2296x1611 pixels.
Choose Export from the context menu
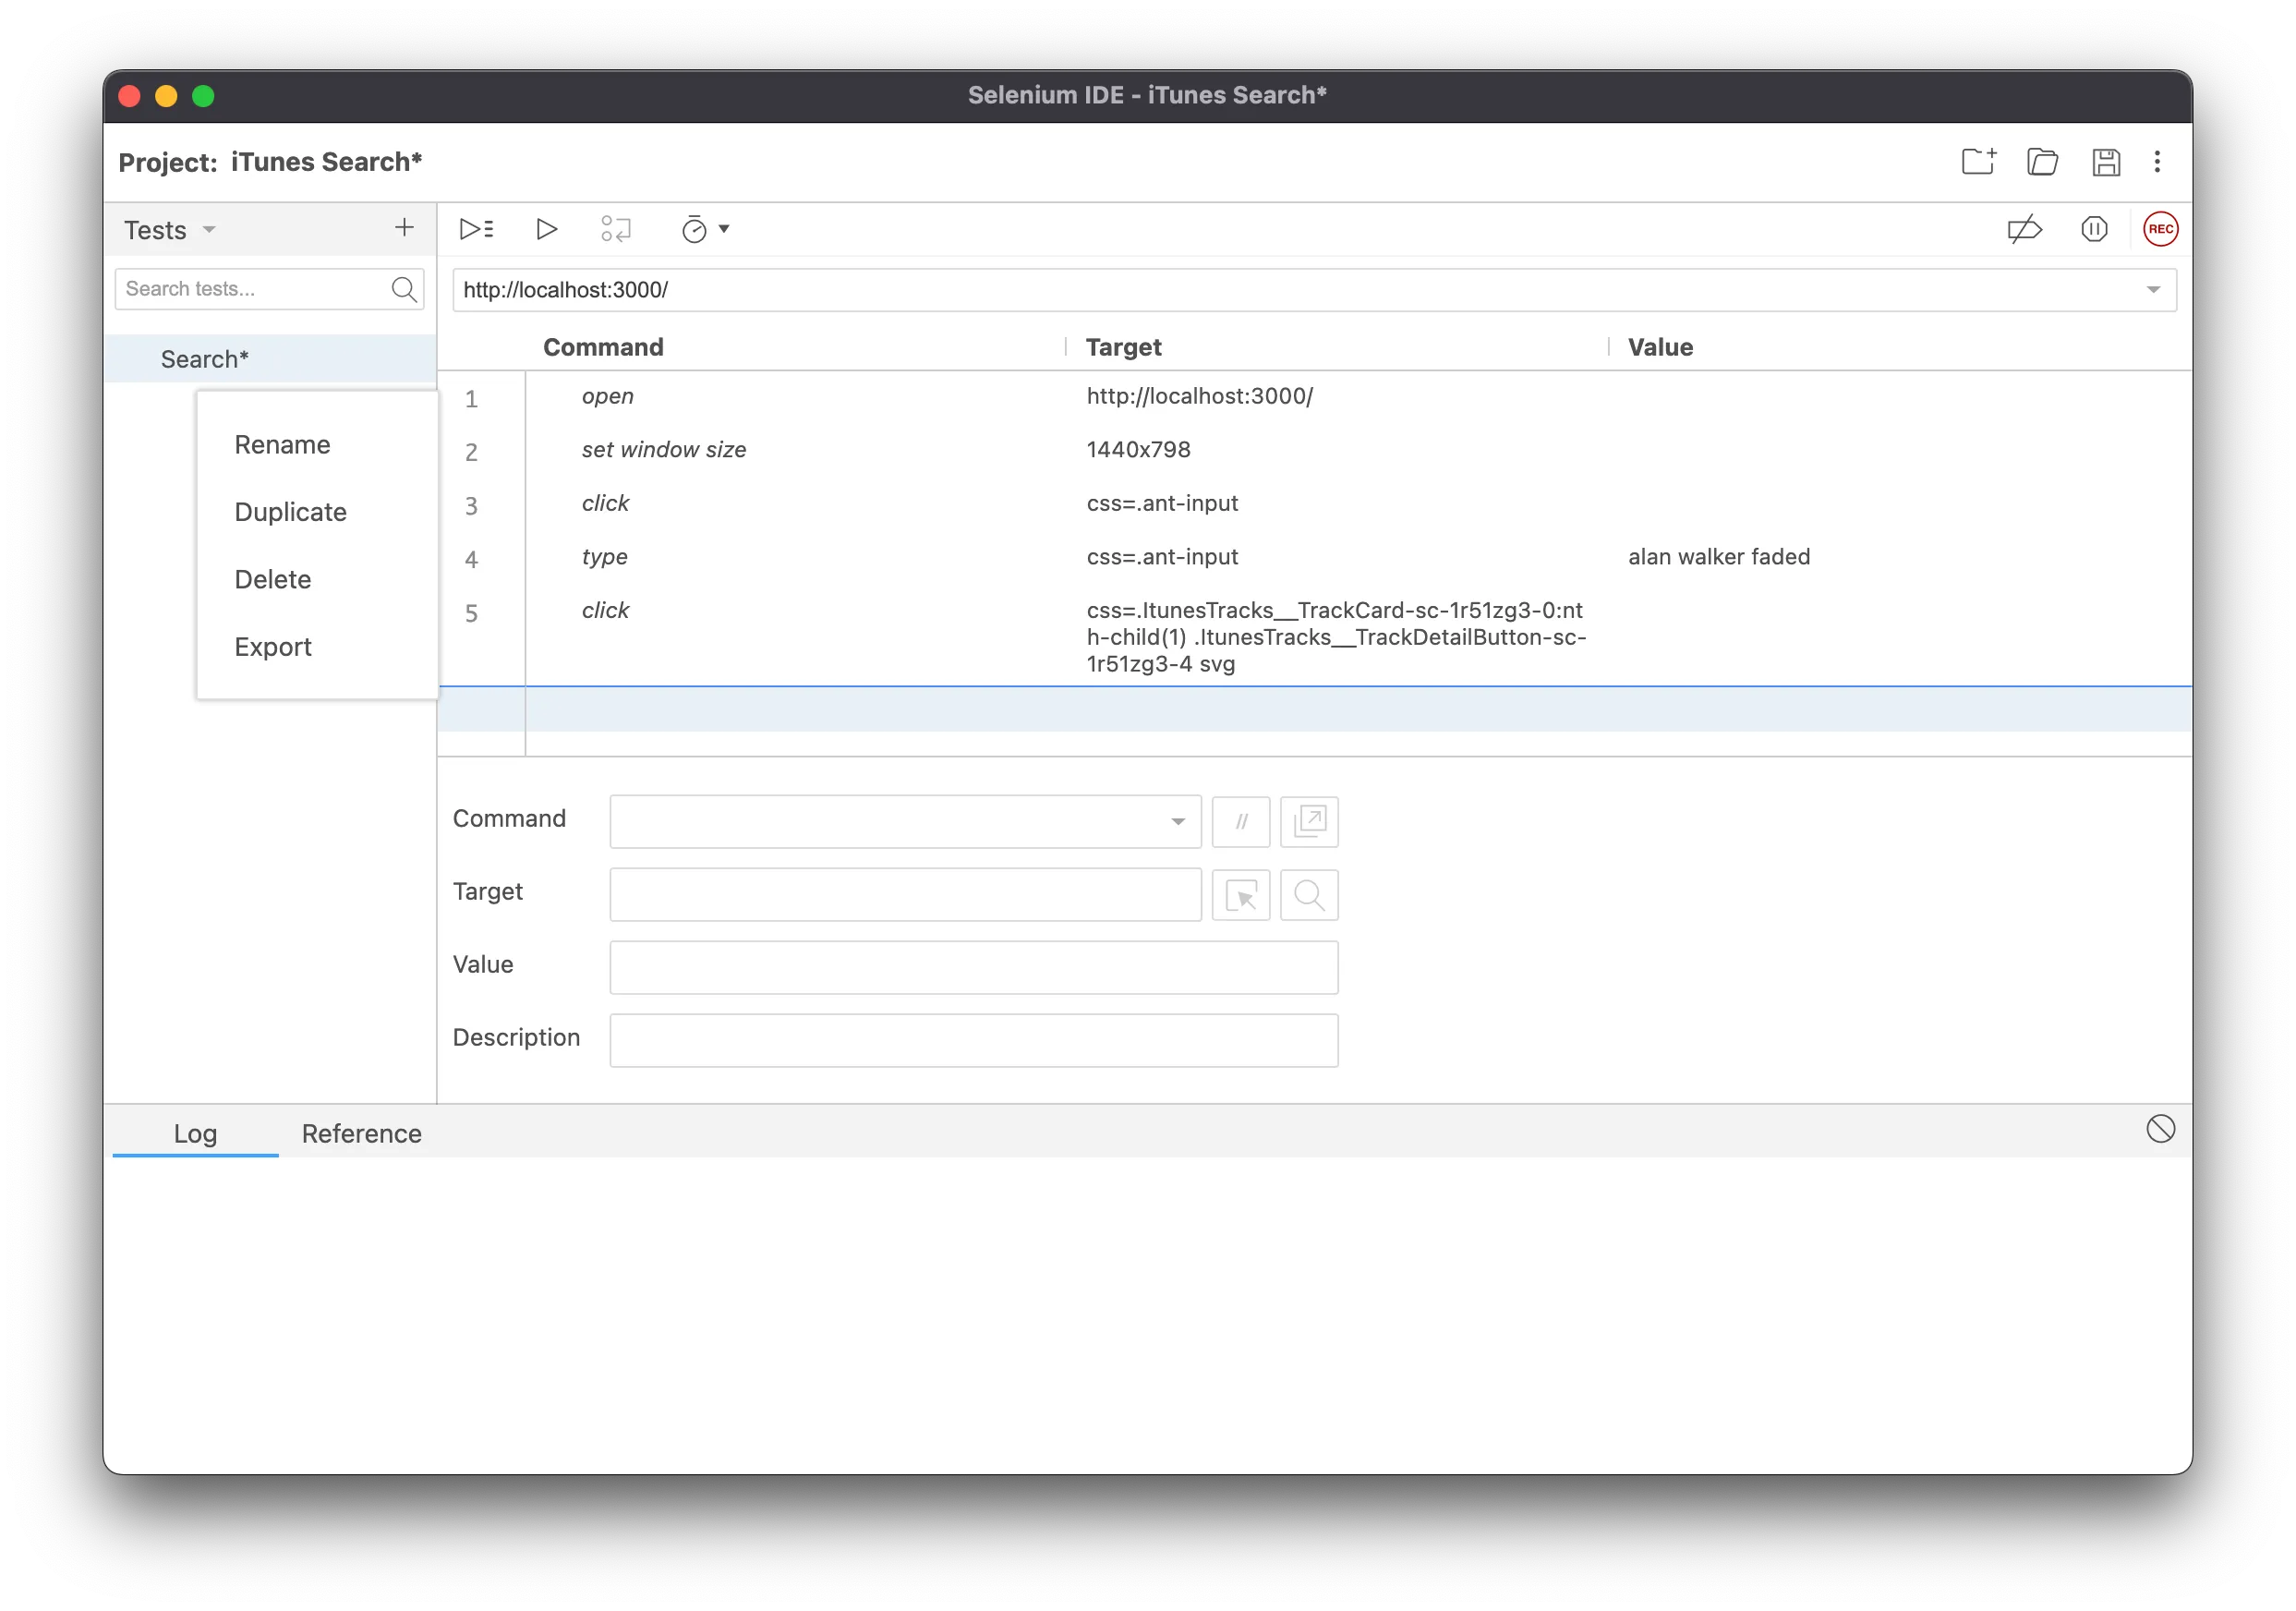[x=272, y=647]
